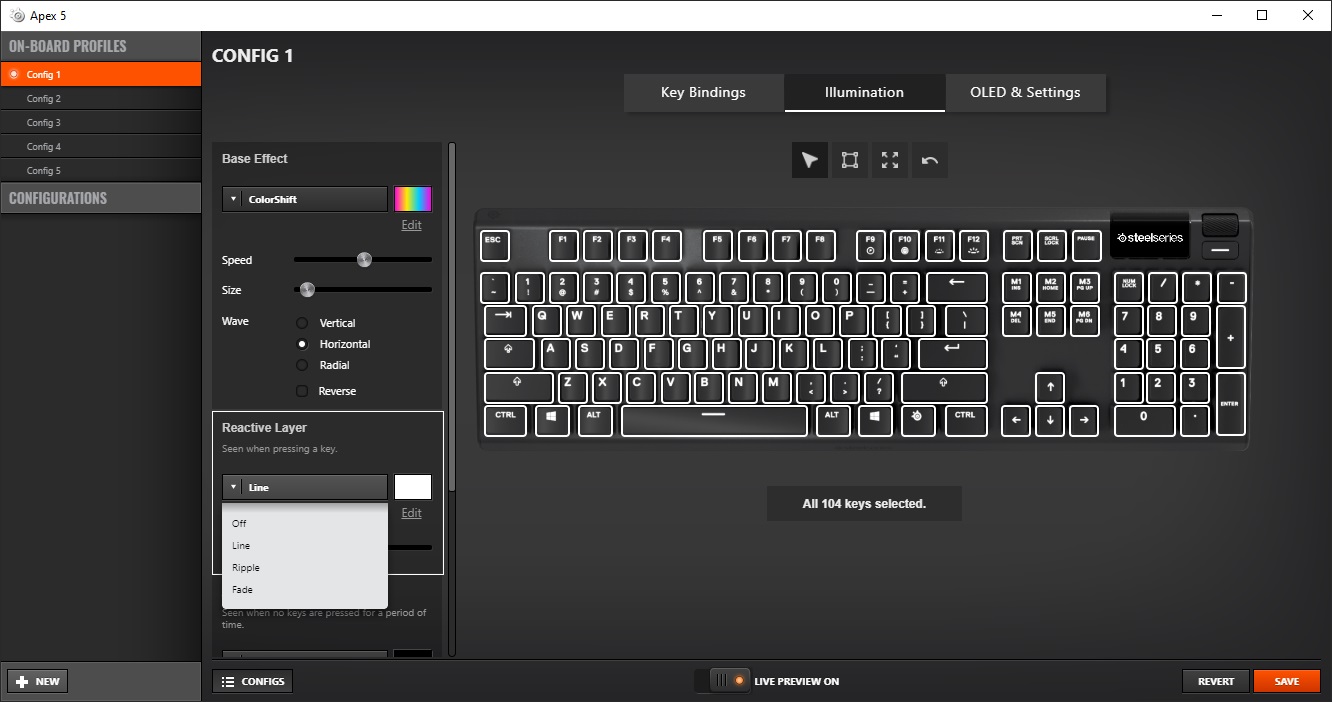Image resolution: width=1332 pixels, height=702 pixels.
Task: Click the rainbow ColorShift color swatch
Action: point(413,199)
